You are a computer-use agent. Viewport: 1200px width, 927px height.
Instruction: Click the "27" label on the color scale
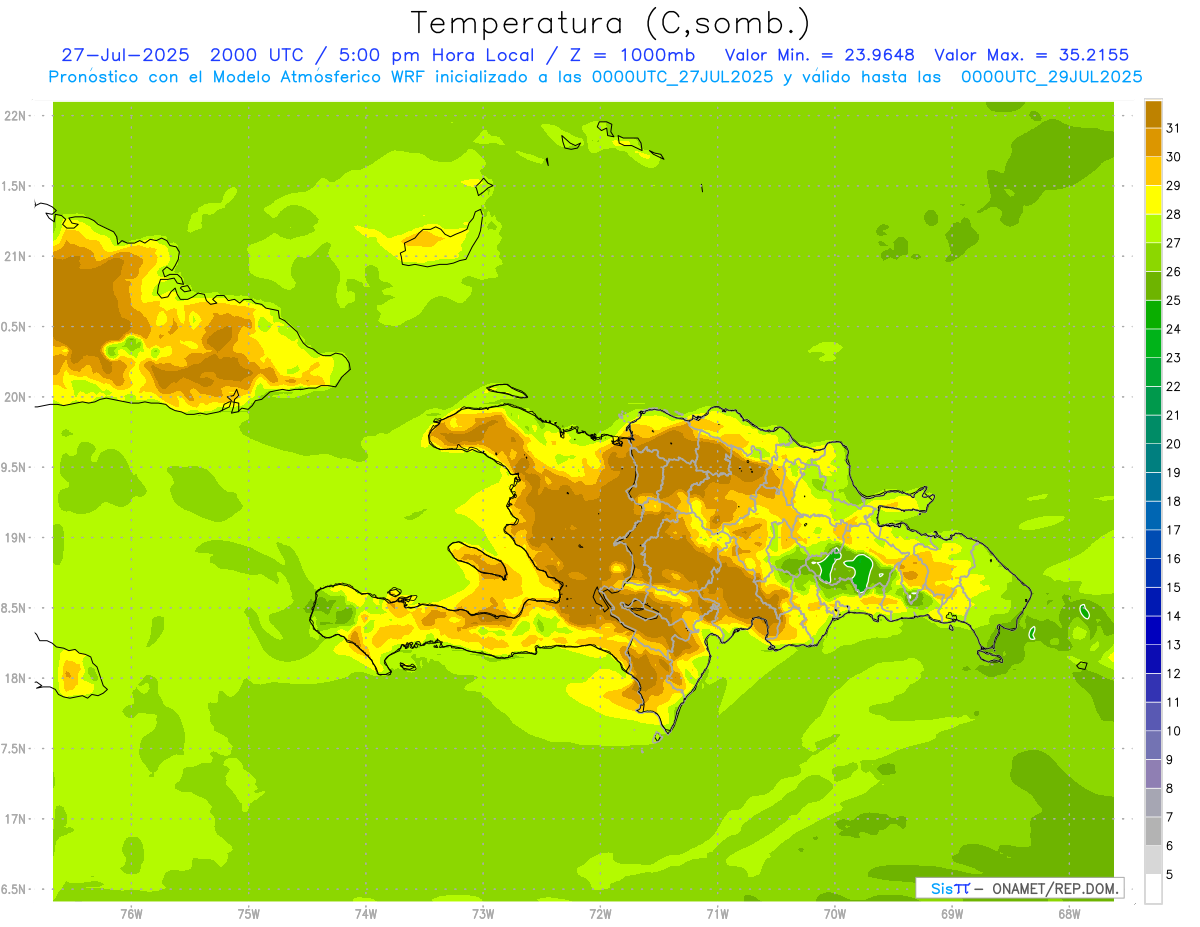coord(1174,243)
